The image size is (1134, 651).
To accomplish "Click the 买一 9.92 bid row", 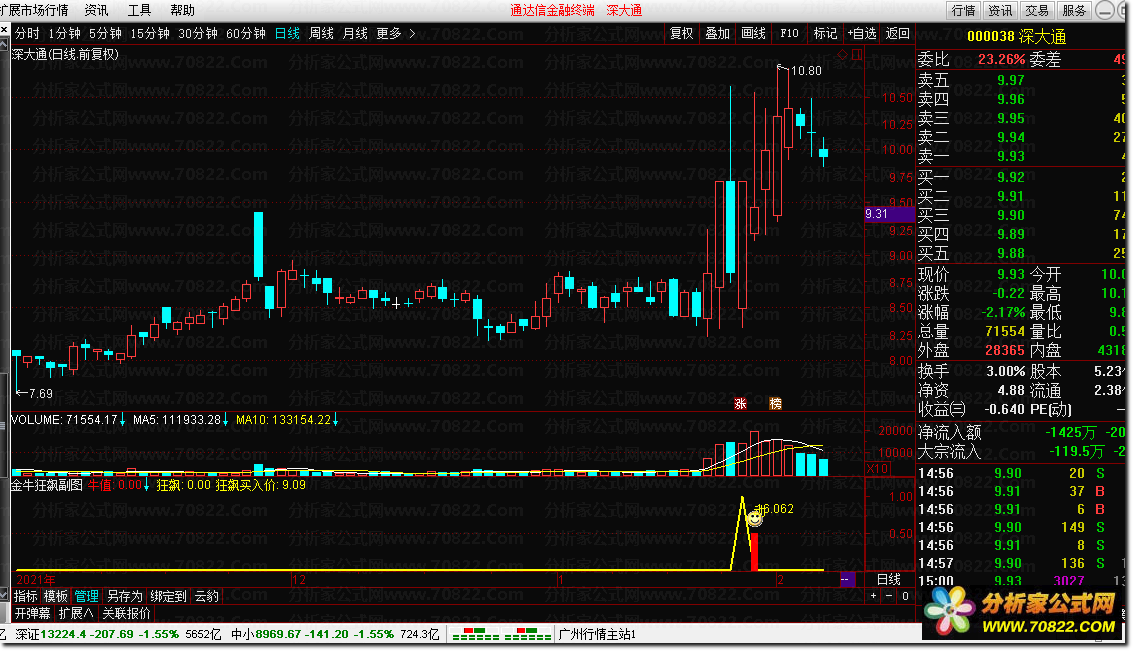I will [1020, 177].
